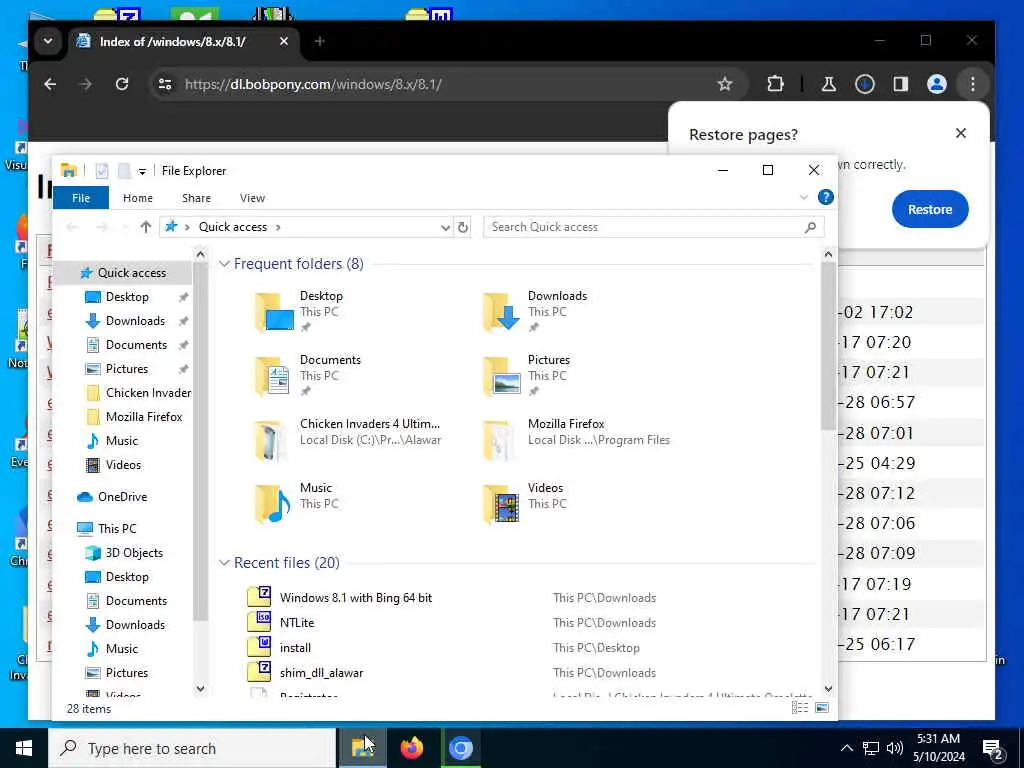Bookmark this page with star icon
The image size is (1024, 768).
coord(725,84)
